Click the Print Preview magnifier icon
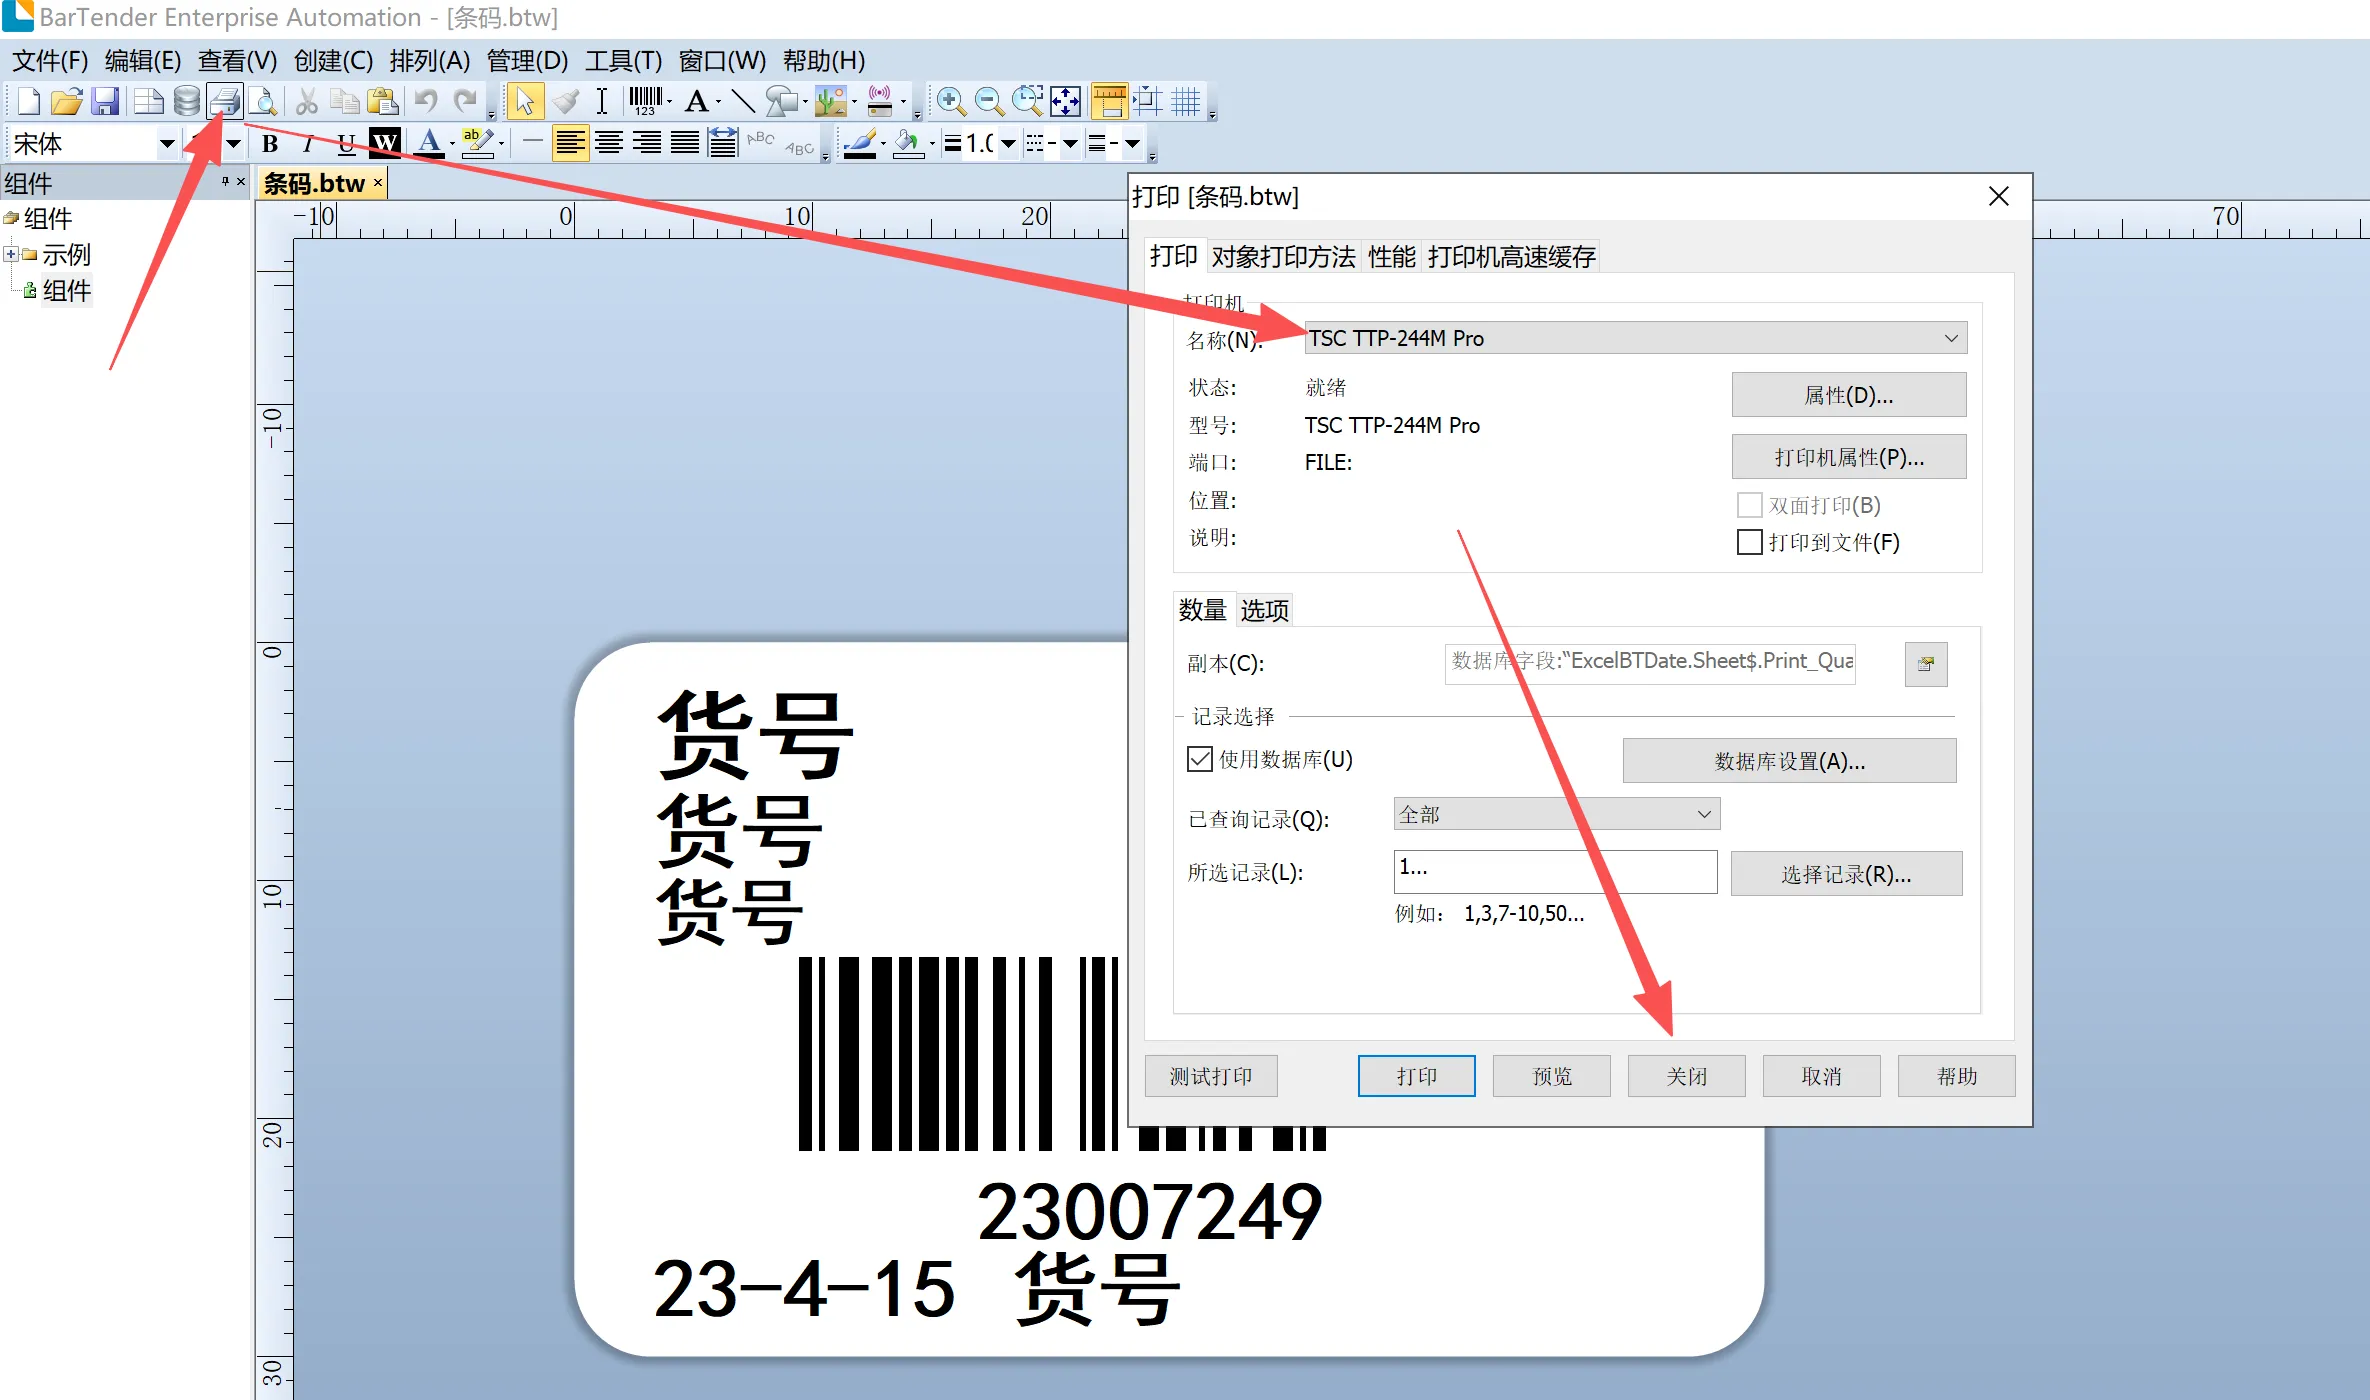Viewport: 2370px width, 1400px height. tap(263, 101)
